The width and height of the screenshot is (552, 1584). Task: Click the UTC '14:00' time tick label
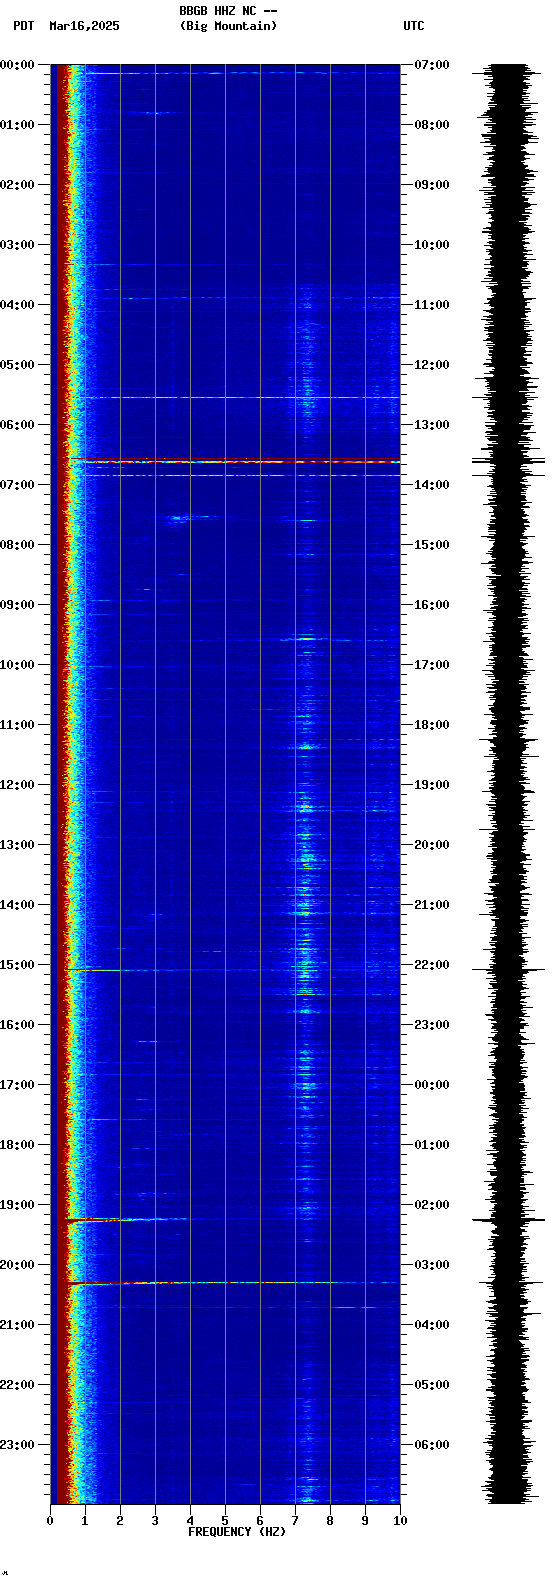click(431, 485)
